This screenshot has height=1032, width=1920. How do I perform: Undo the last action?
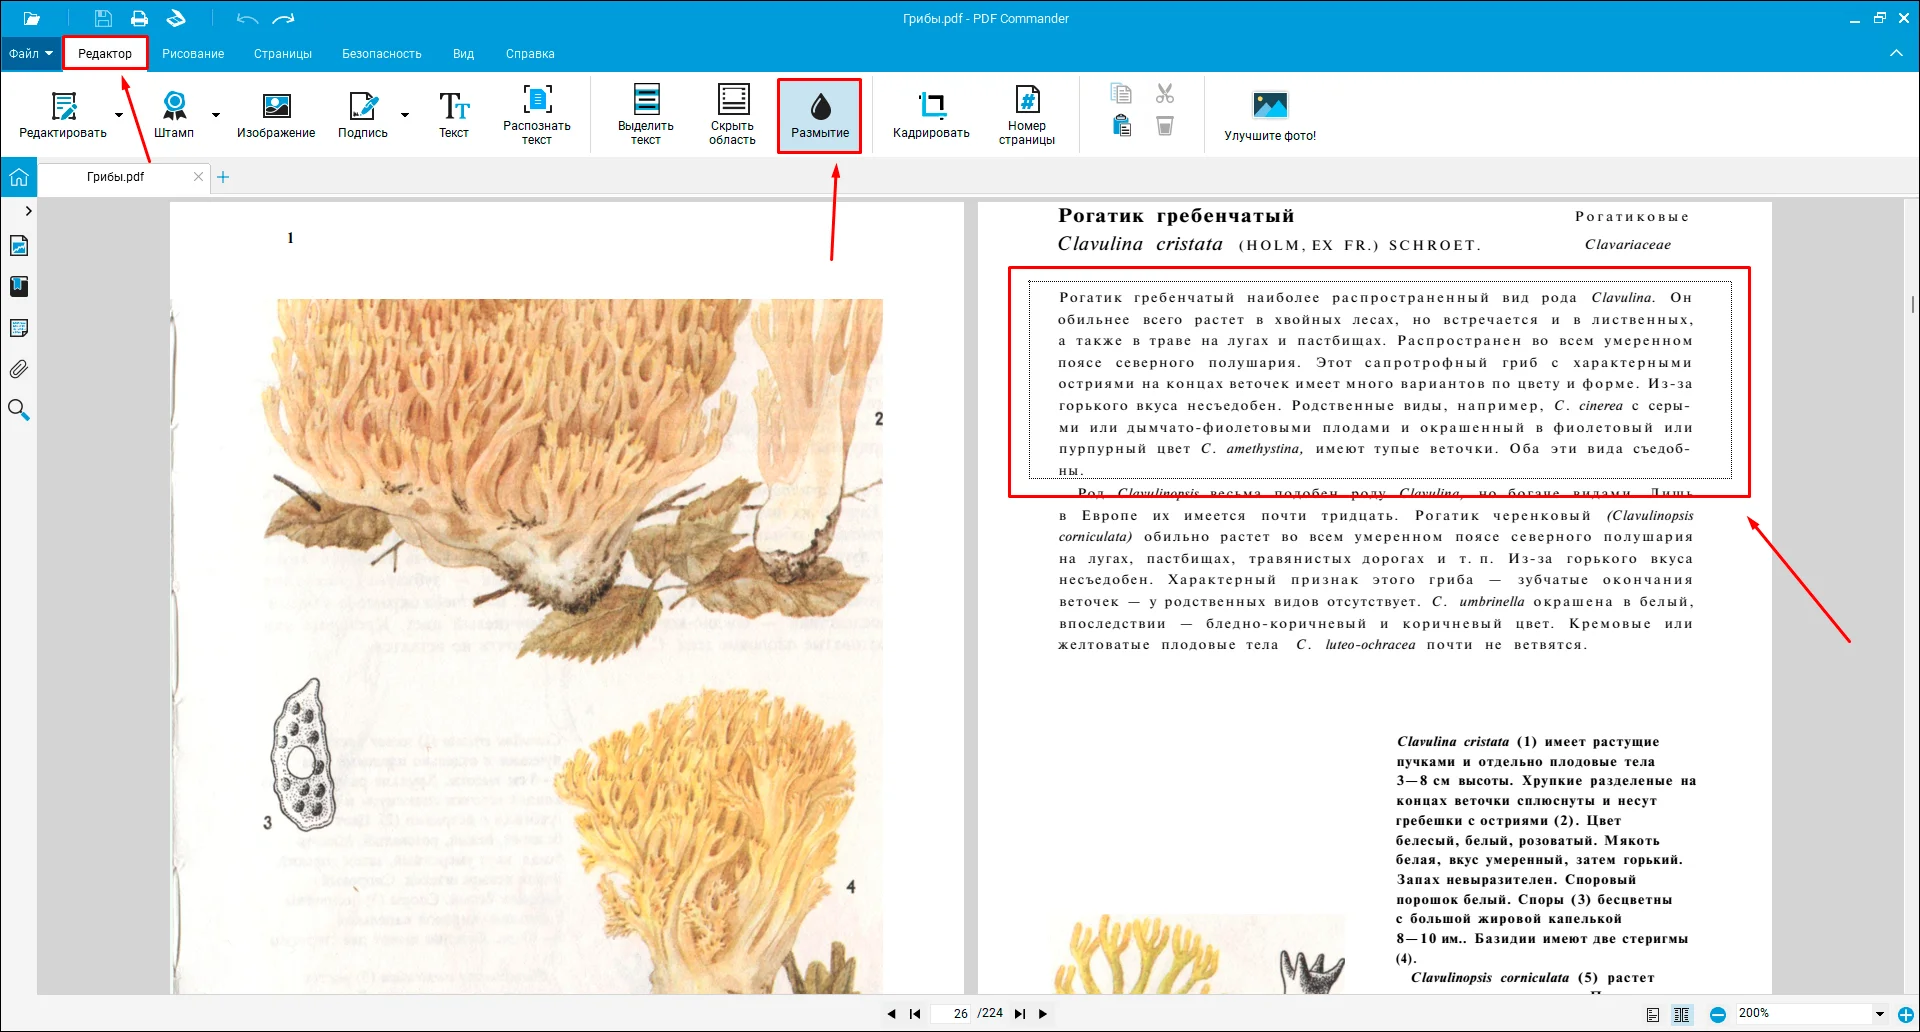coord(247,19)
